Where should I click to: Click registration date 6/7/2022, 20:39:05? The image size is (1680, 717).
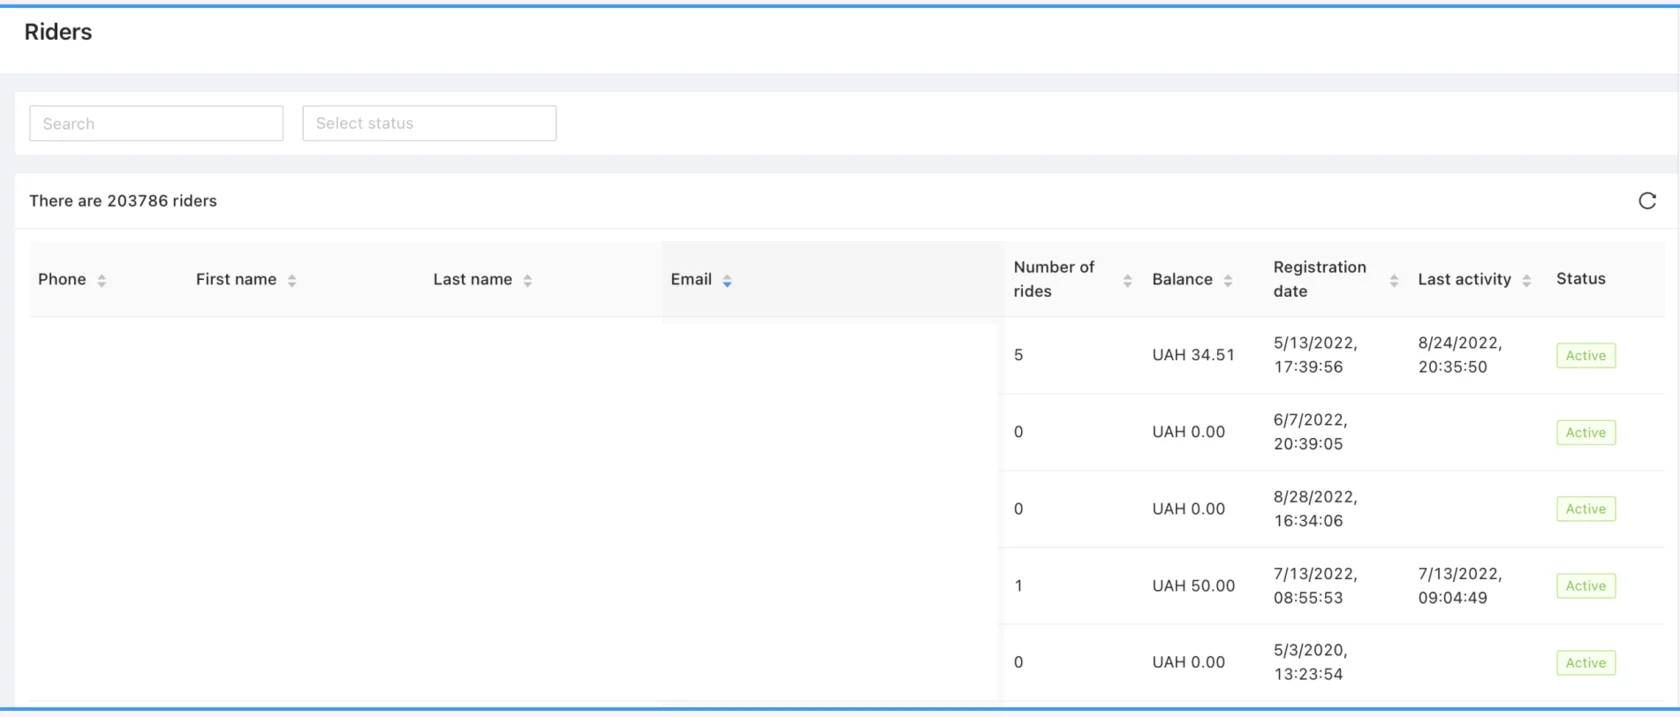click(x=1310, y=432)
